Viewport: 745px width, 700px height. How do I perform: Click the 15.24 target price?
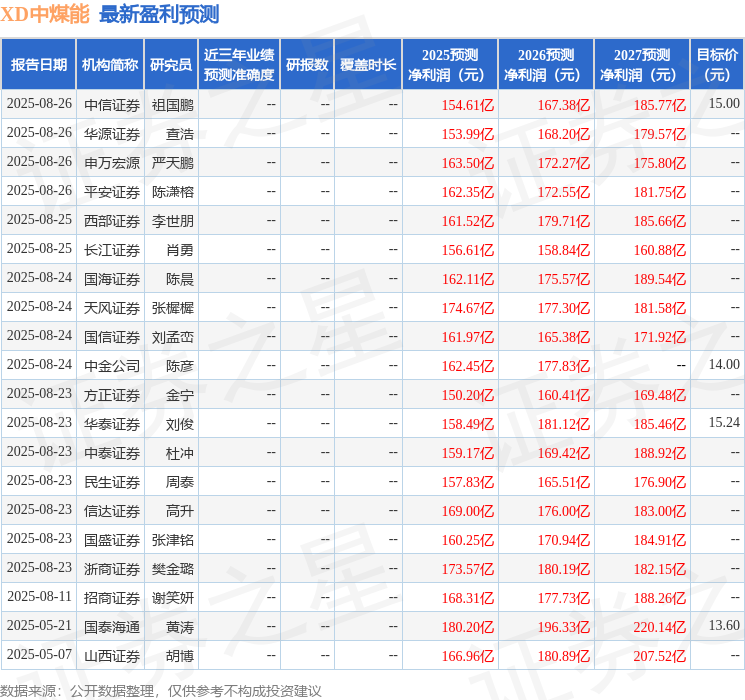point(724,422)
